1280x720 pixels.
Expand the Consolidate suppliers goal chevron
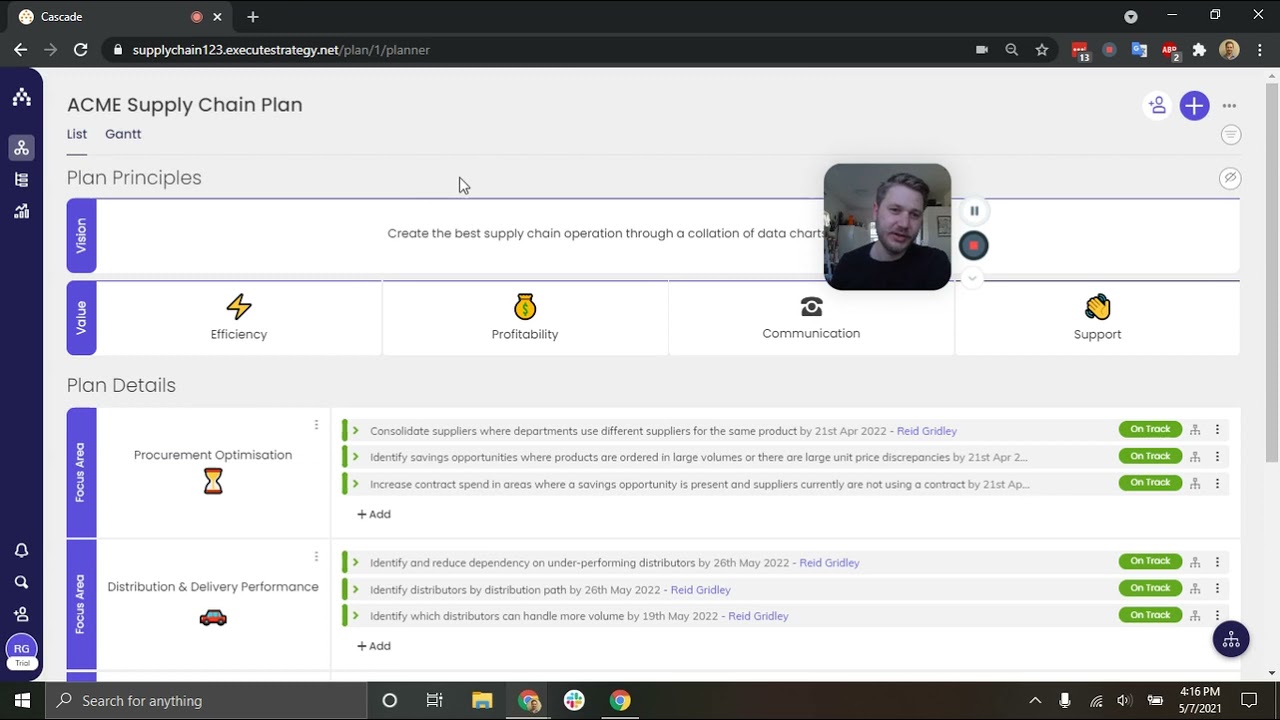355,431
